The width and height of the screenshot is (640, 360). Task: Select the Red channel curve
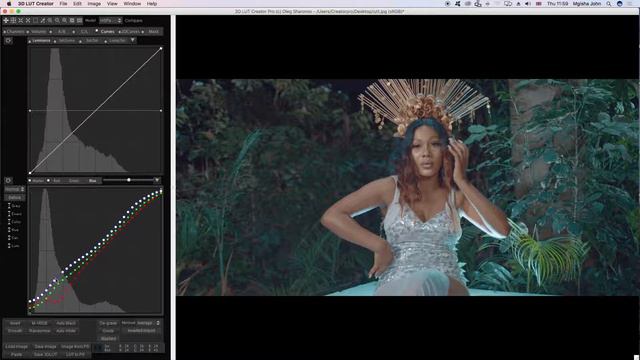(x=56, y=180)
